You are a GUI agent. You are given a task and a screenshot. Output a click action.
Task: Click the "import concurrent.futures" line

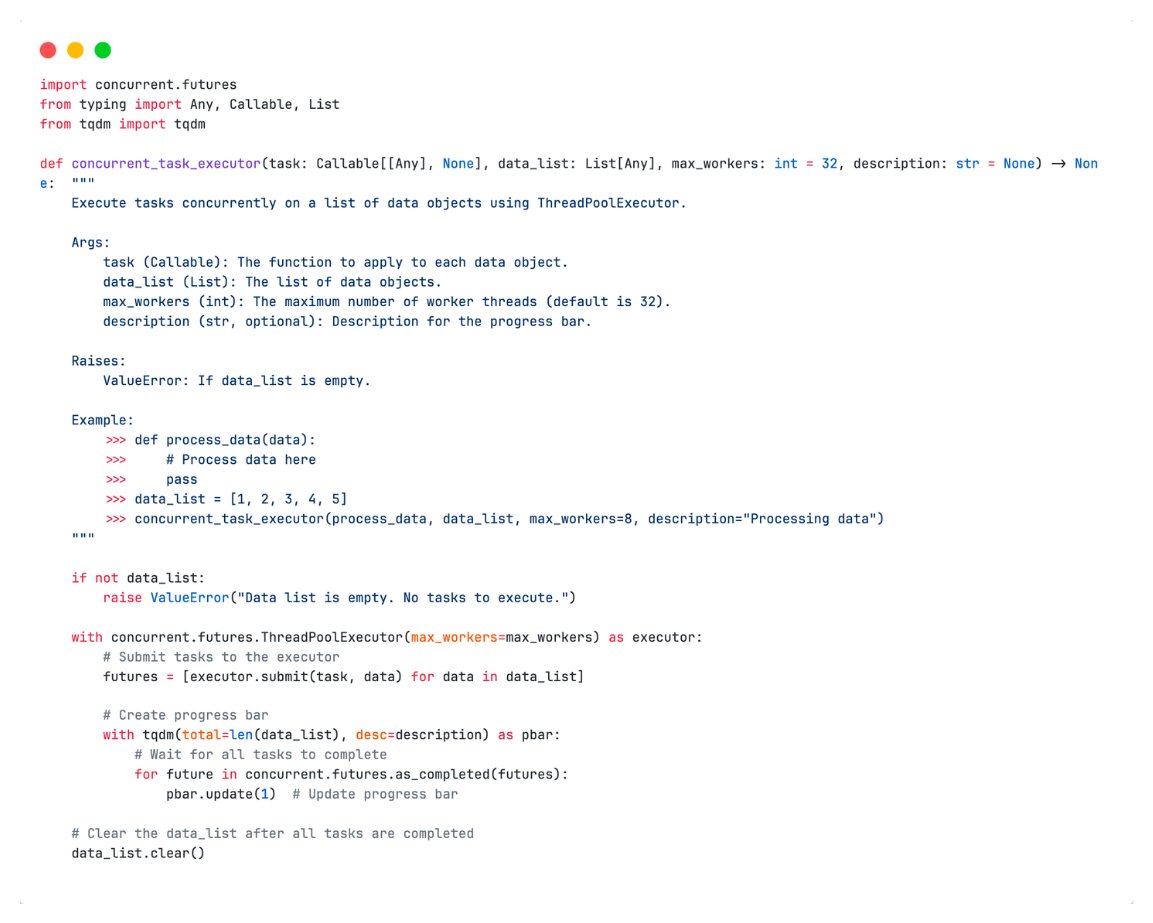138,85
